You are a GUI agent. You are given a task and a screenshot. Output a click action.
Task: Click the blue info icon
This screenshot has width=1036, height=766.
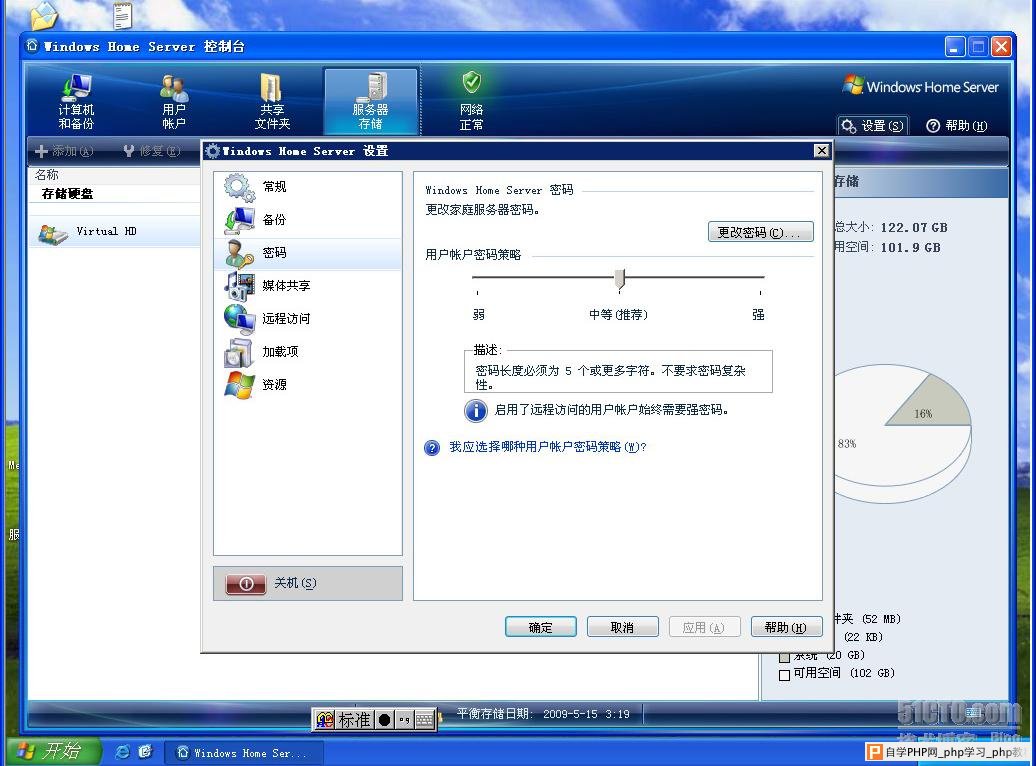tap(476, 410)
